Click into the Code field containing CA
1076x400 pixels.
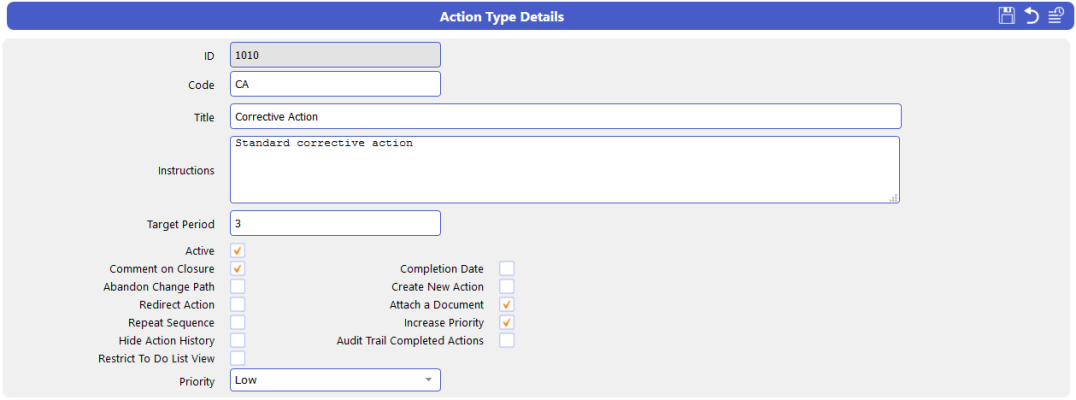[336, 84]
